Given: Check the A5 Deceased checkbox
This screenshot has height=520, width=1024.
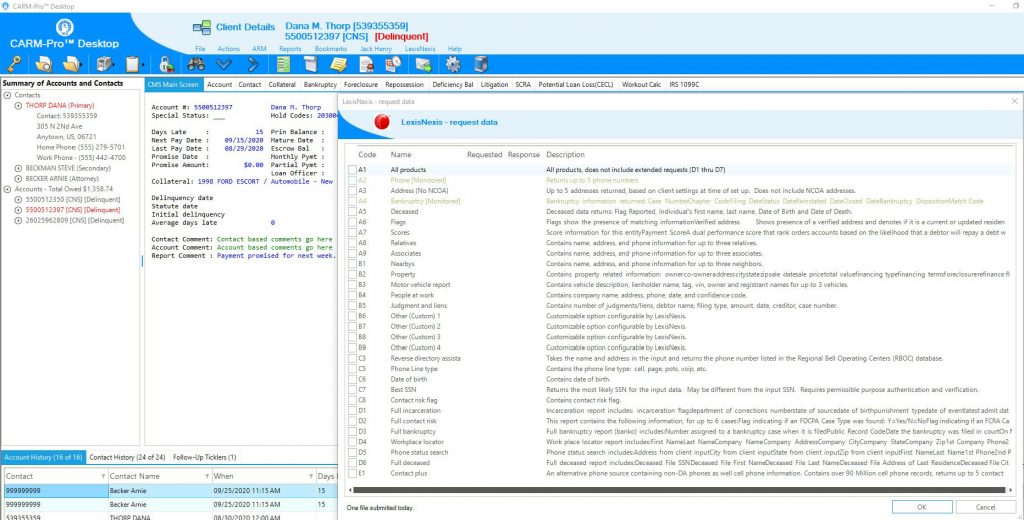Looking at the screenshot, I should pos(353,212).
